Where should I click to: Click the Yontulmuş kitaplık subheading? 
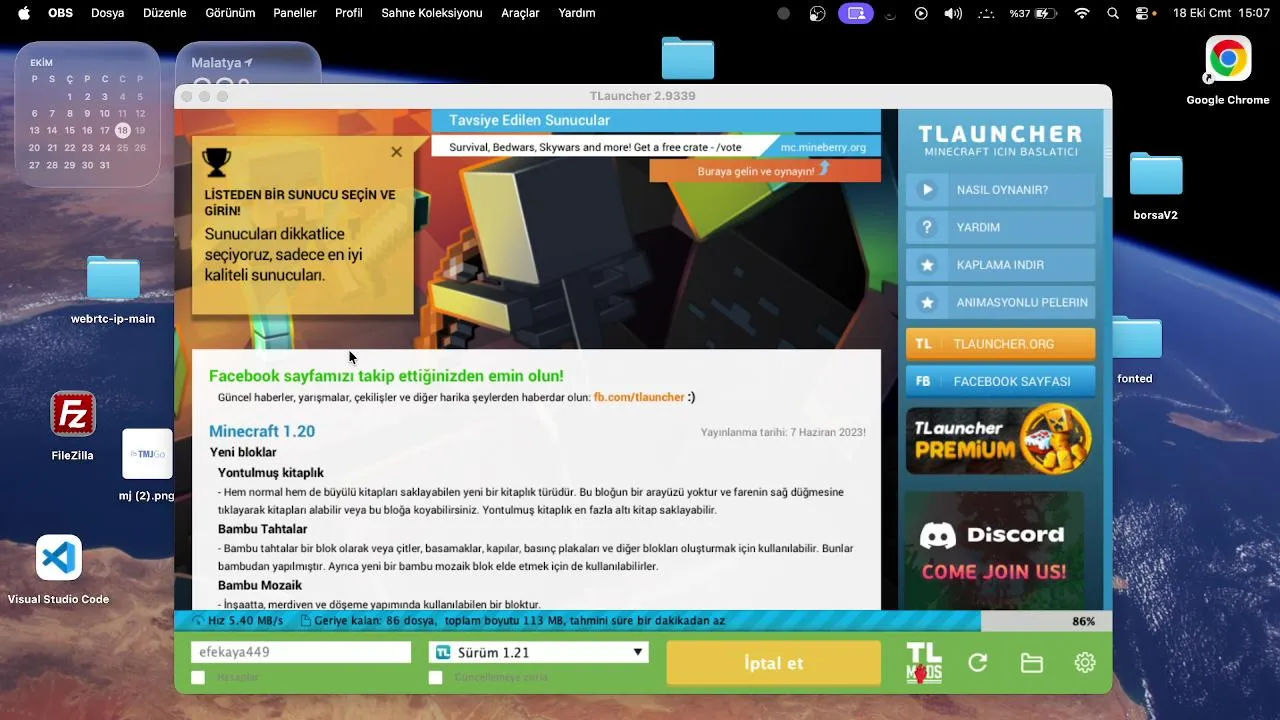[271, 473]
